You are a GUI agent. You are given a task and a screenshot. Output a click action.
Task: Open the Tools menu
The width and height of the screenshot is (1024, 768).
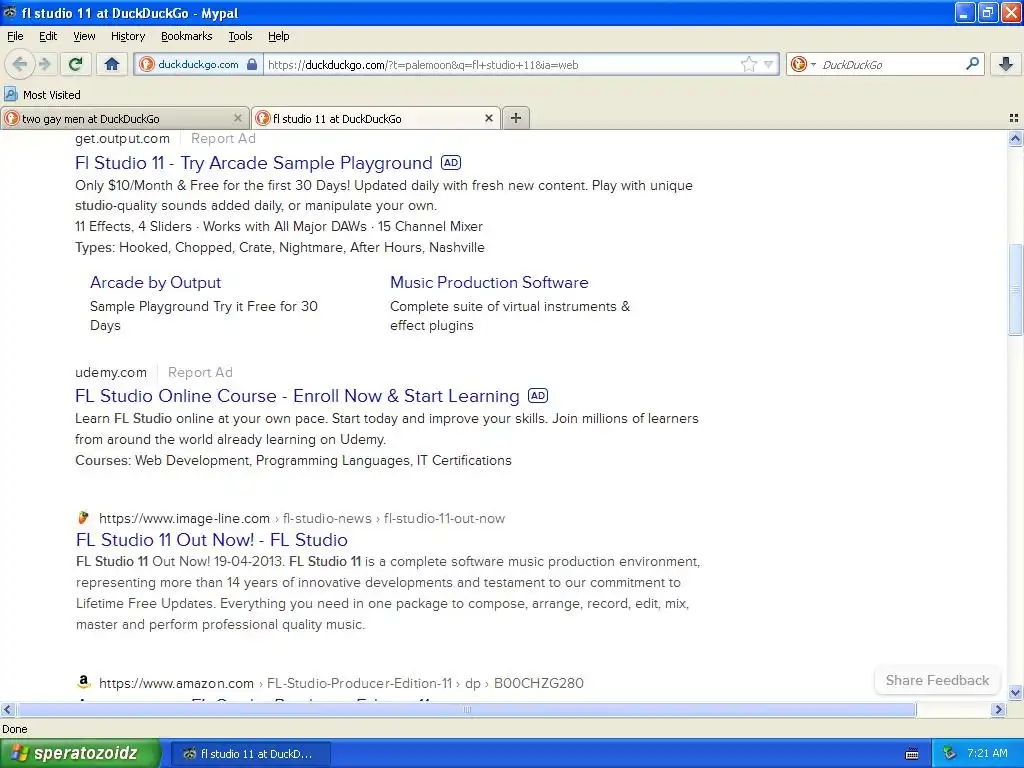point(240,36)
